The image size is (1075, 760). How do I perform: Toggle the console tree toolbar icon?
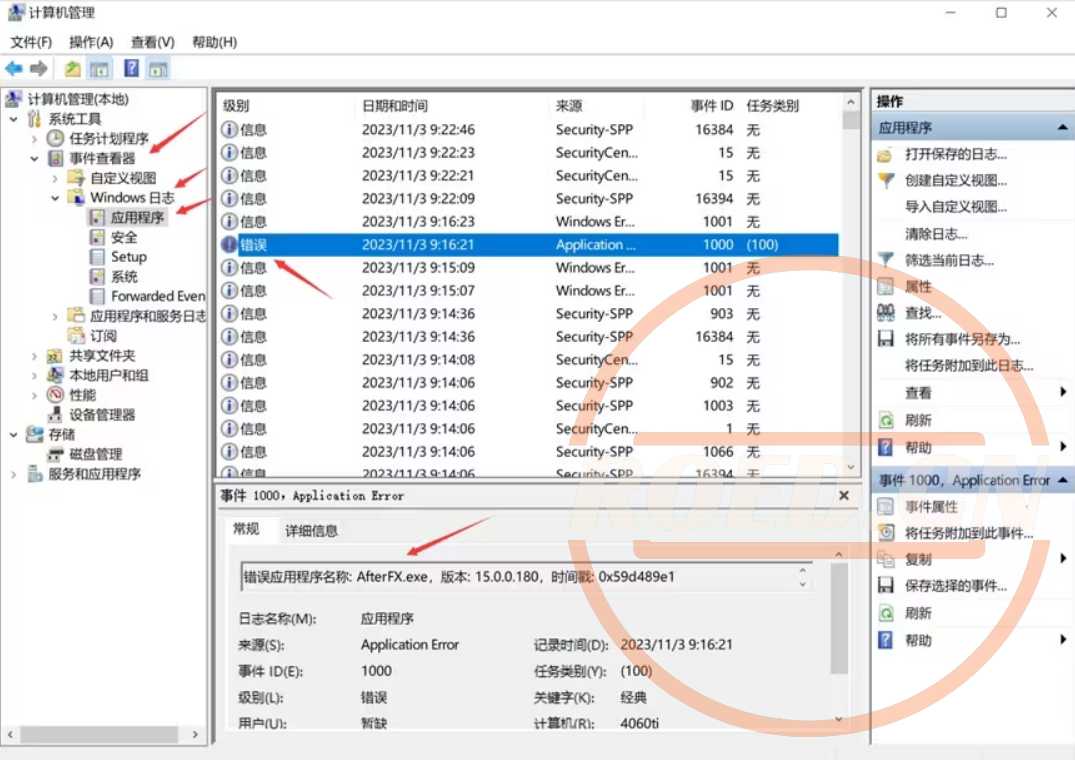pyautogui.click(x=99, y=68)
